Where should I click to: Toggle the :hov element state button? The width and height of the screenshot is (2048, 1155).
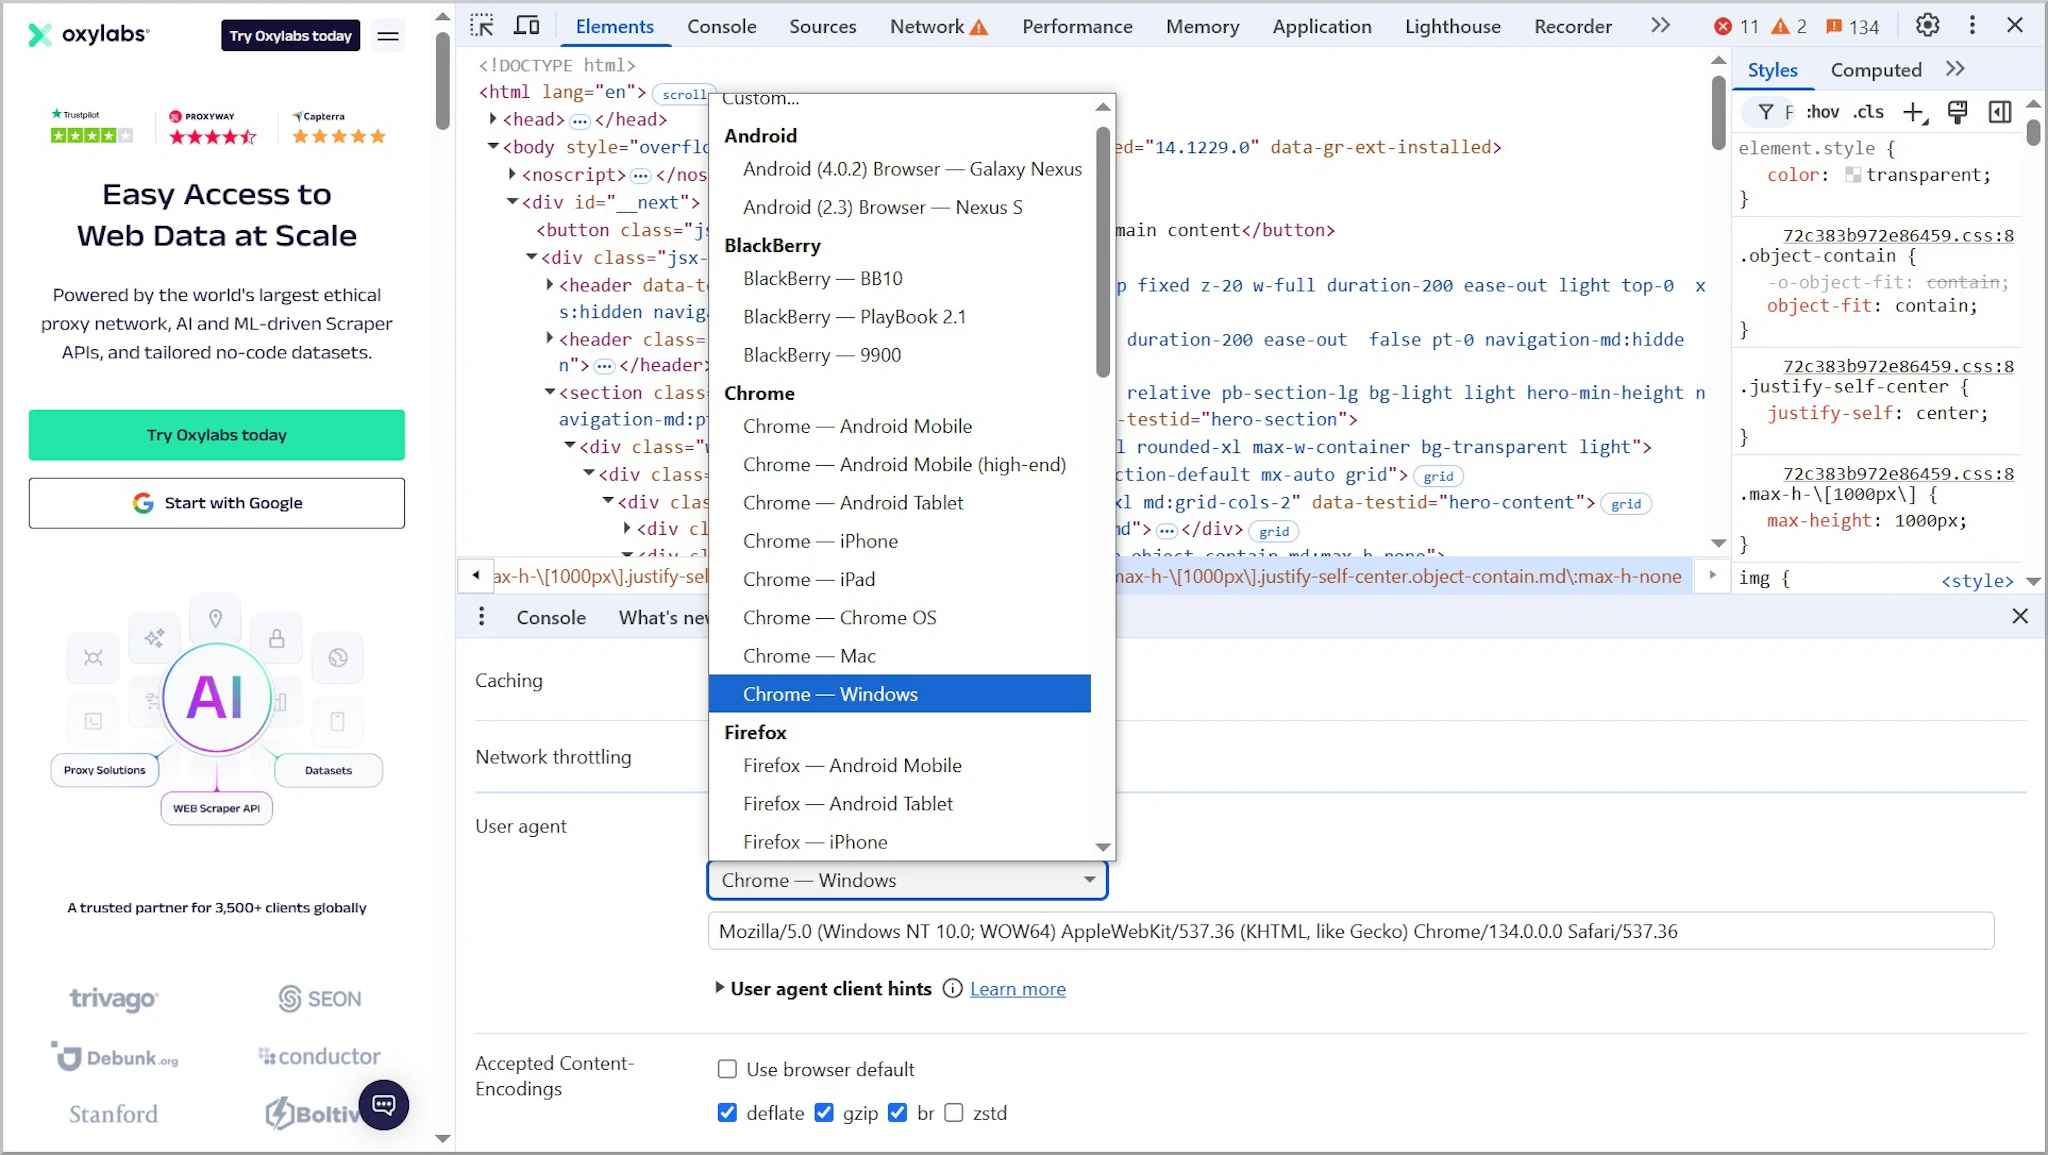coord(1823,112)
